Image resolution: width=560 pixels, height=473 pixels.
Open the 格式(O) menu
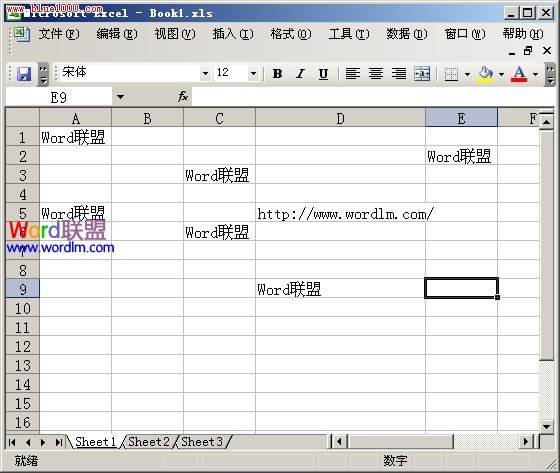point(291,34)
